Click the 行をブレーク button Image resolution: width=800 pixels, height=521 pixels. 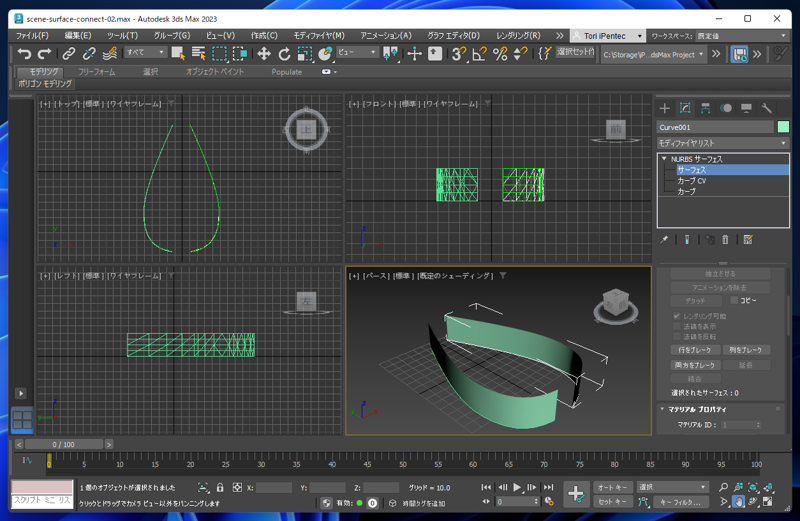[x=694, y=350]
